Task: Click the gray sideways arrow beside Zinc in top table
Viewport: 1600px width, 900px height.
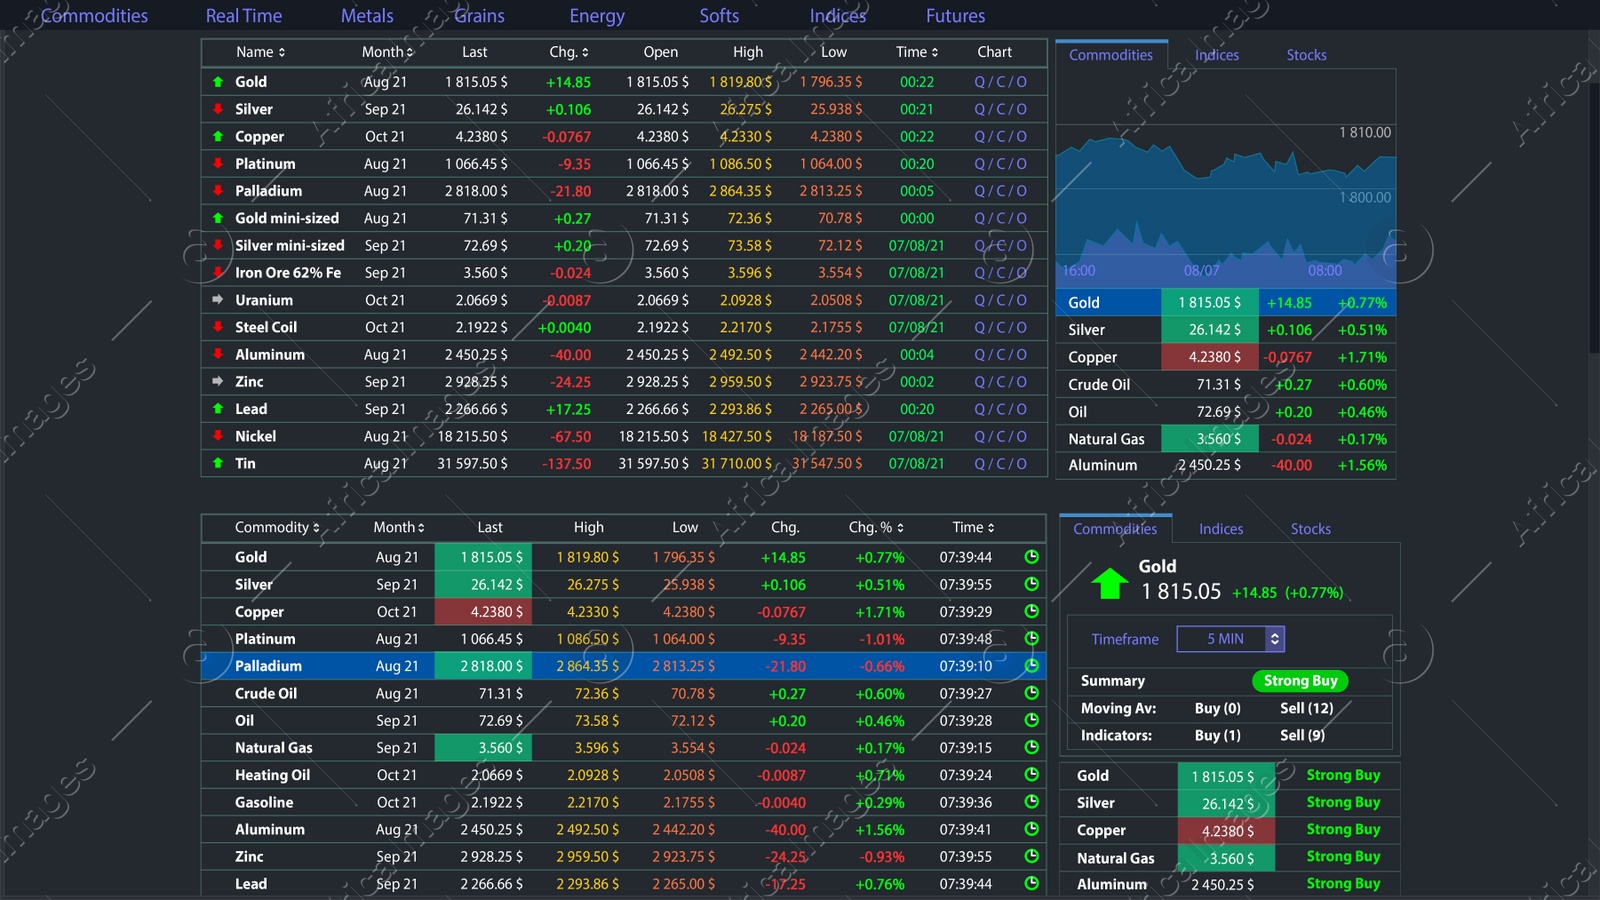Action: click(x=218, y=381)
